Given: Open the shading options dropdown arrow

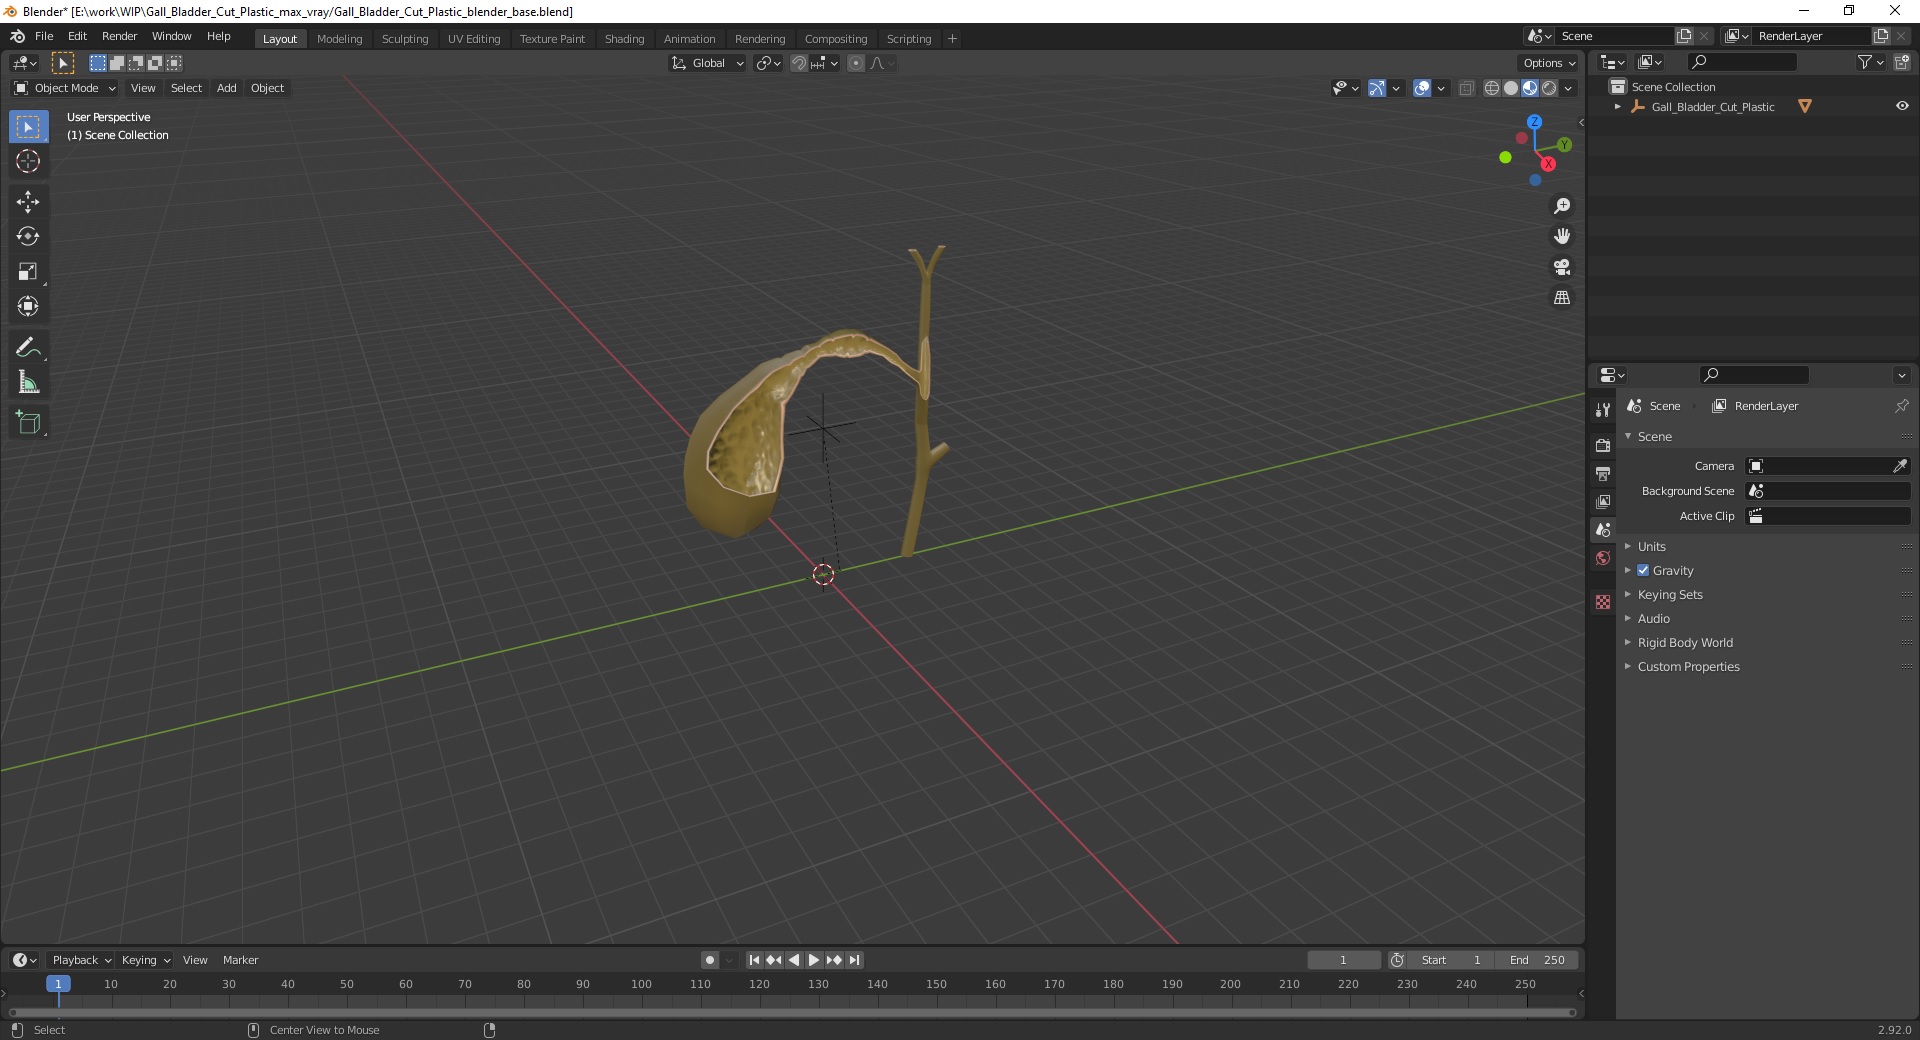Looking at the screenshot, I should click(1569, 88).
